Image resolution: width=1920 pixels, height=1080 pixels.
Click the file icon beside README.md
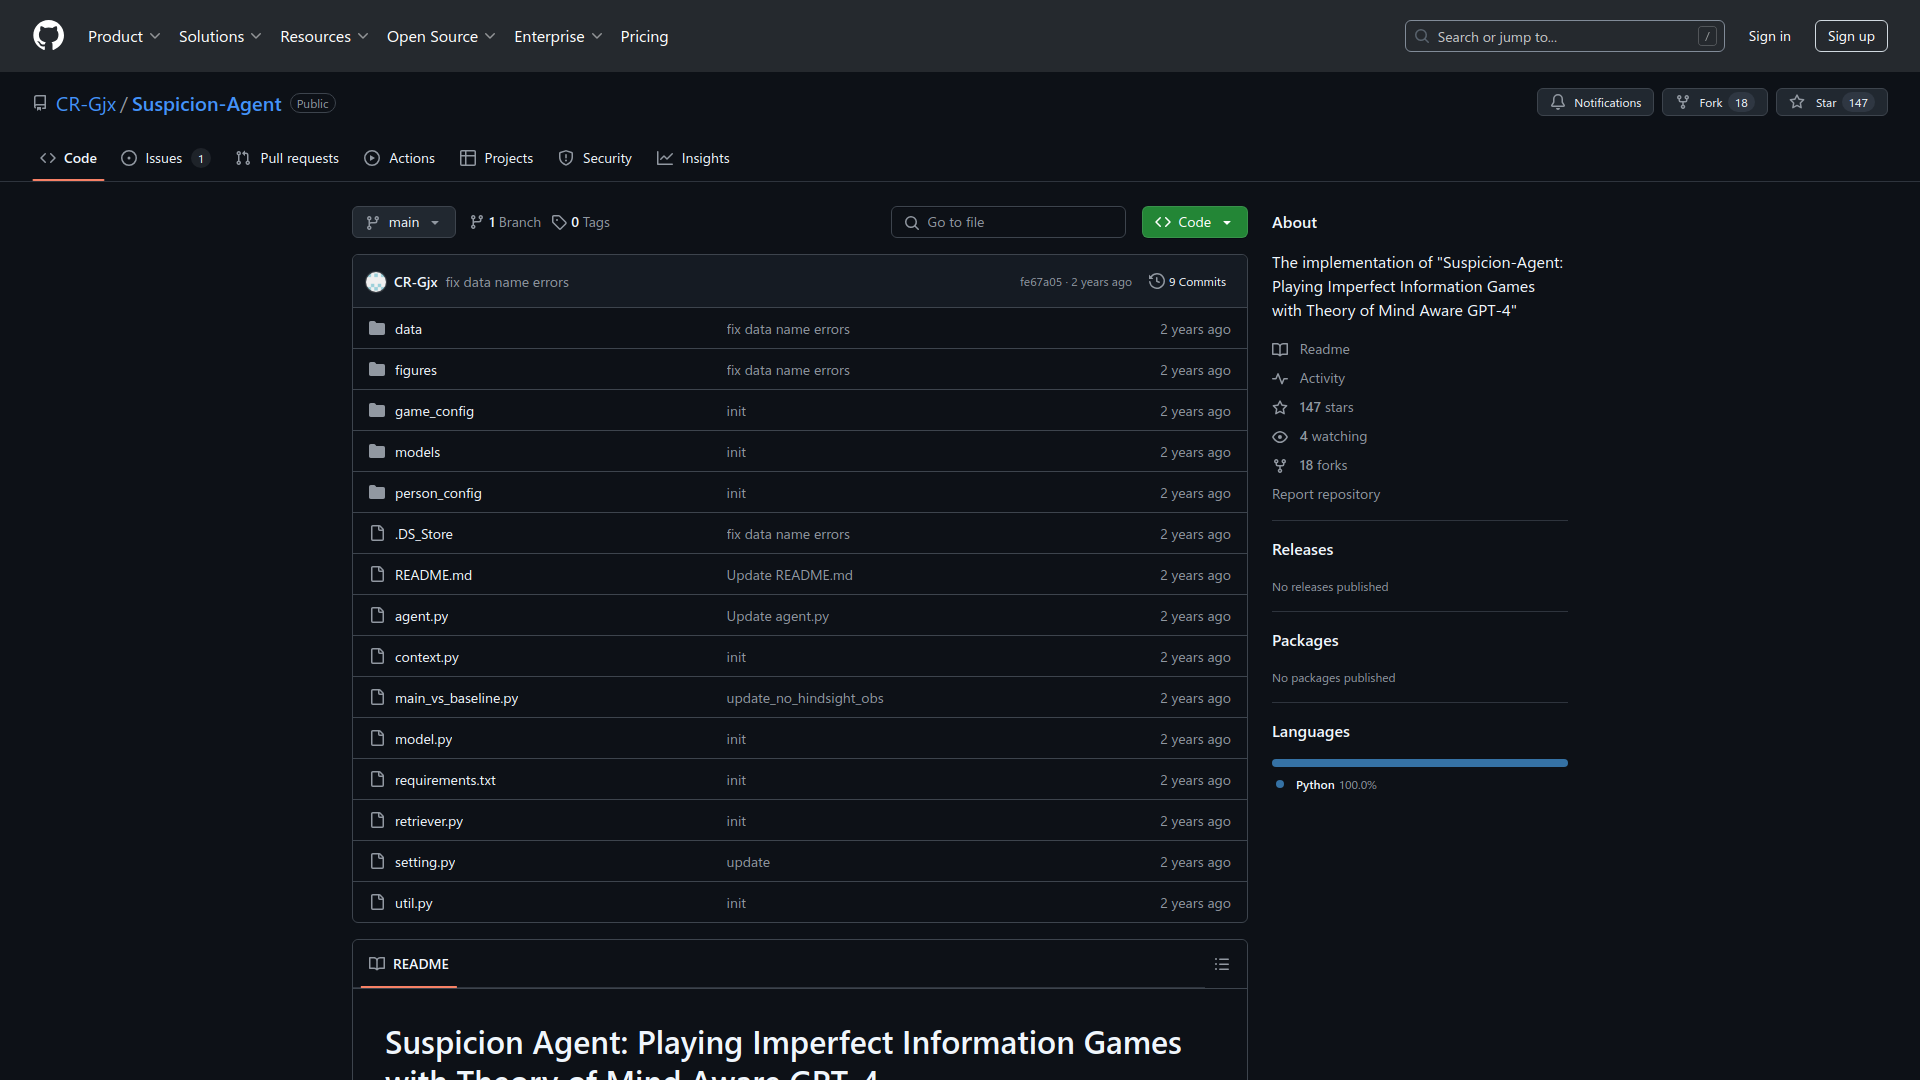377,574
